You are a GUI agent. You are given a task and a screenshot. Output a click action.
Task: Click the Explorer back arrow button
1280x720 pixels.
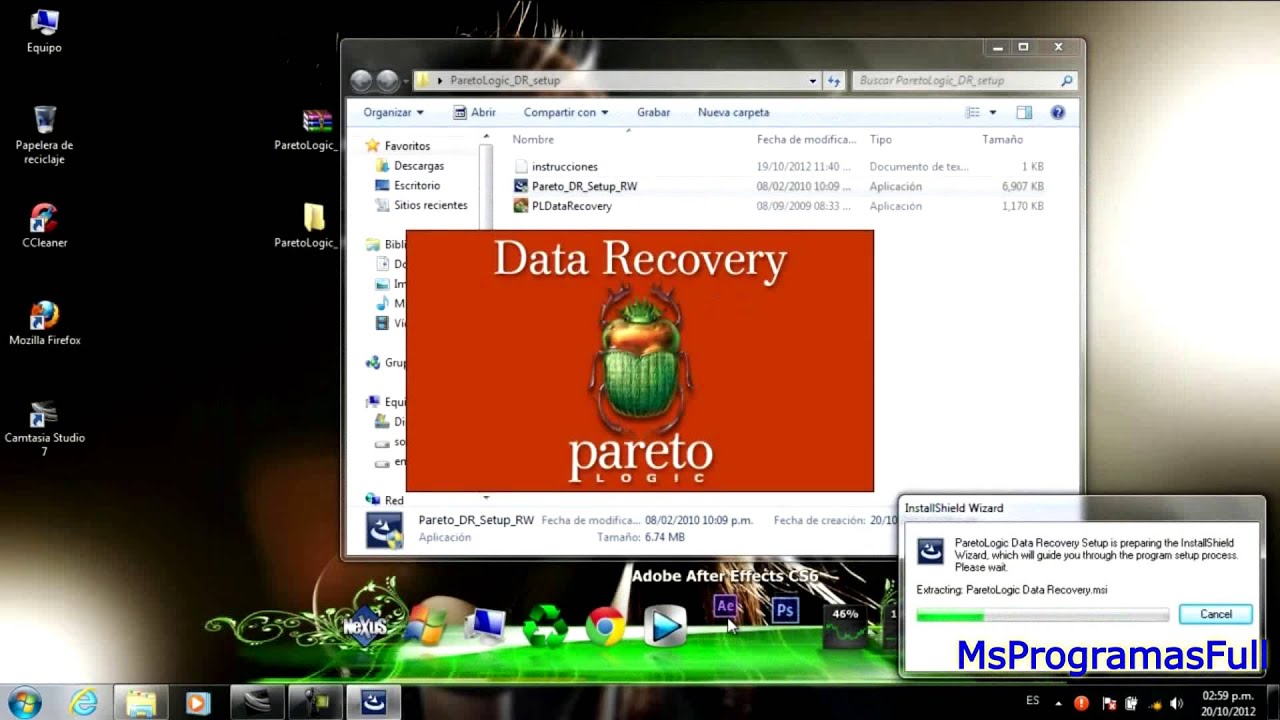pyautogui.click(x=361, y=81)
